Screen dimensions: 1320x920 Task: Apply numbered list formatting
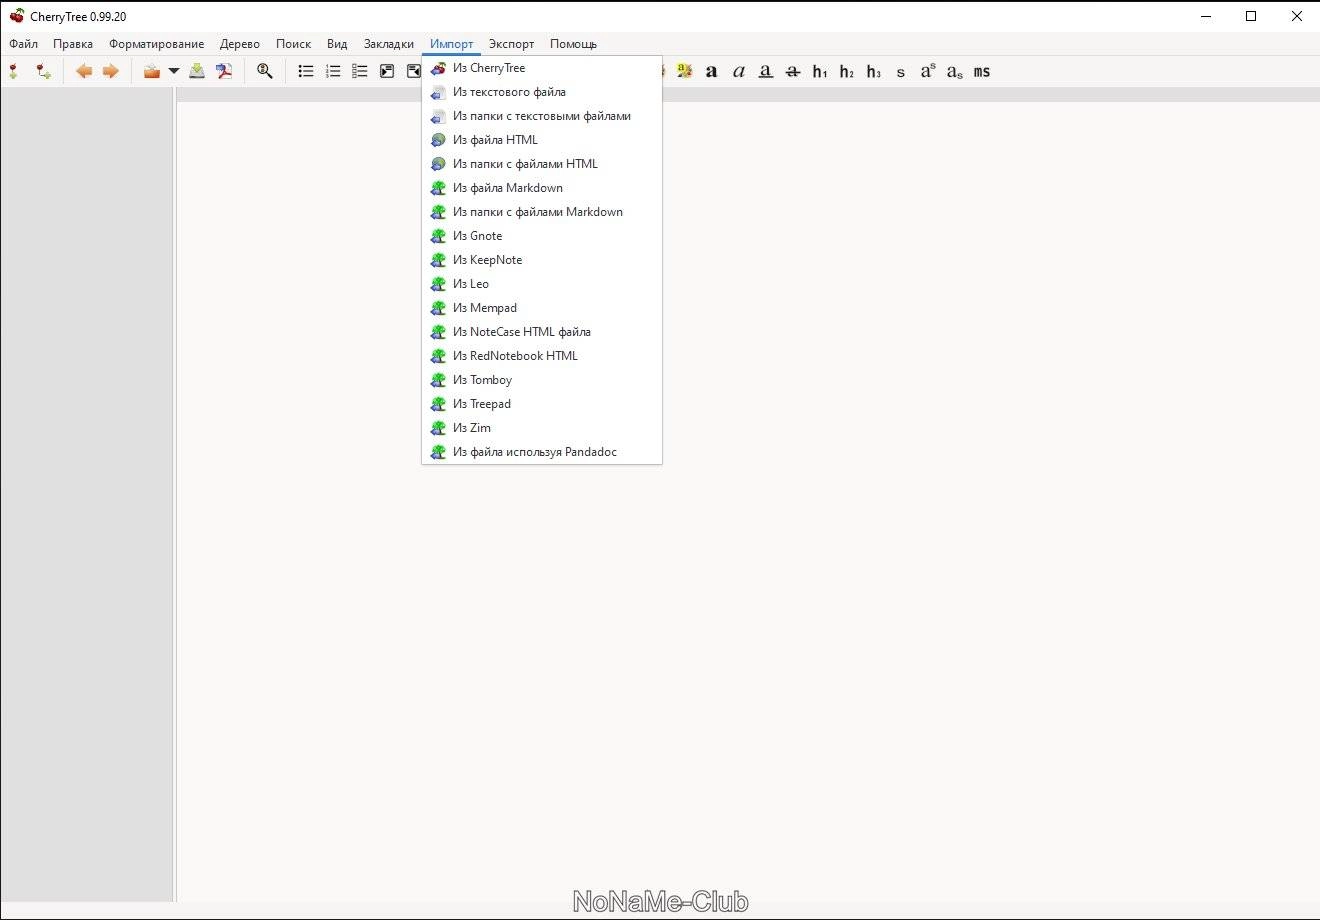coord(333,71)
